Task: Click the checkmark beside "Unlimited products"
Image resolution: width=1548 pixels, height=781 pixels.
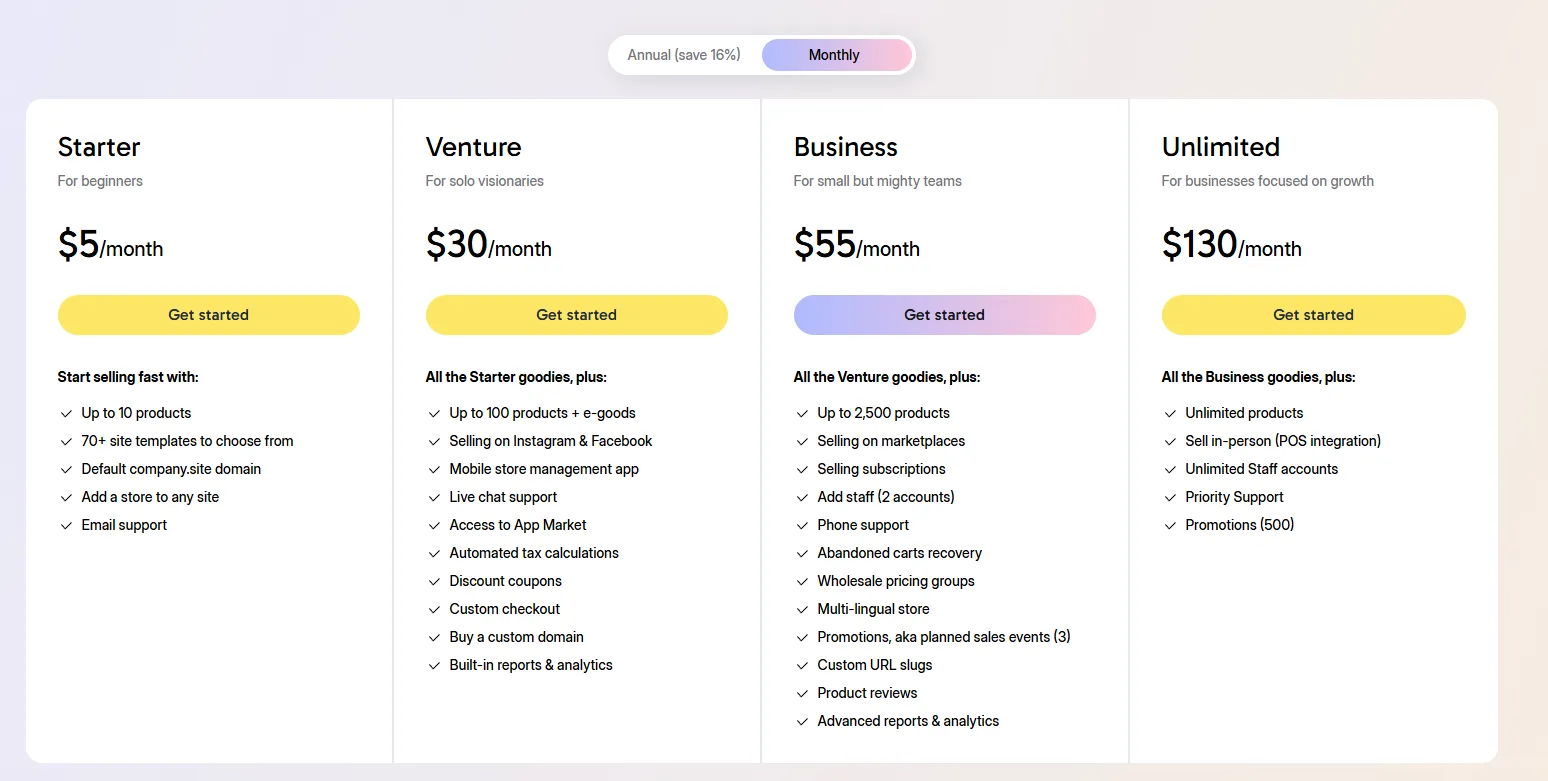Action: [1169, 412]
